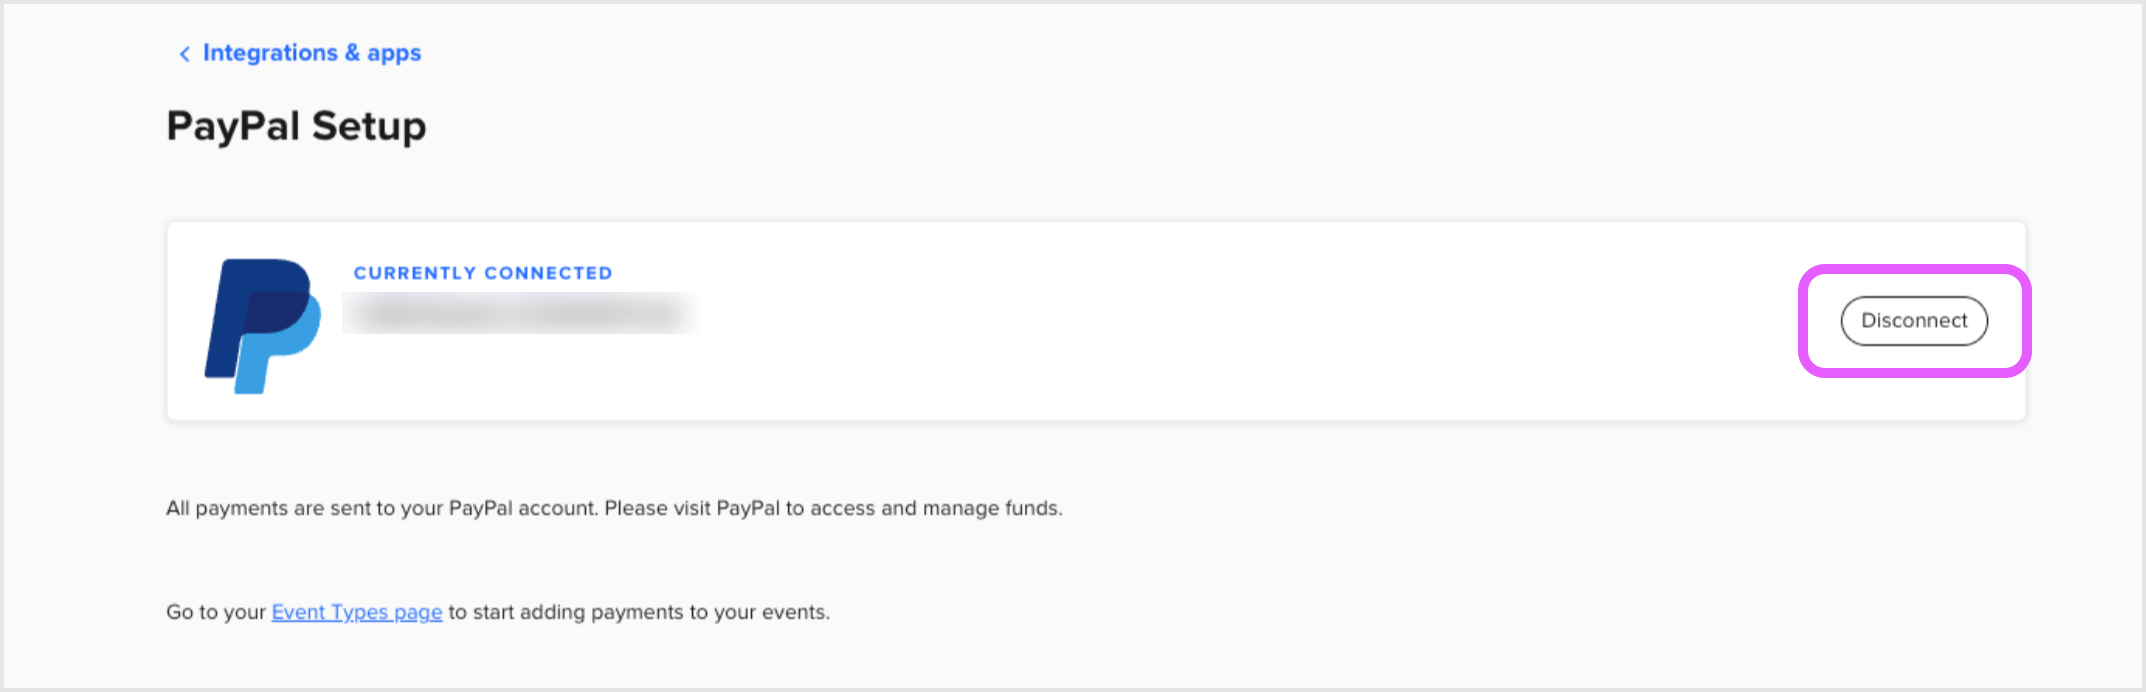2146x692 pixels.
Task: Click the PayPal logo icon
Action: coord(262,325)
